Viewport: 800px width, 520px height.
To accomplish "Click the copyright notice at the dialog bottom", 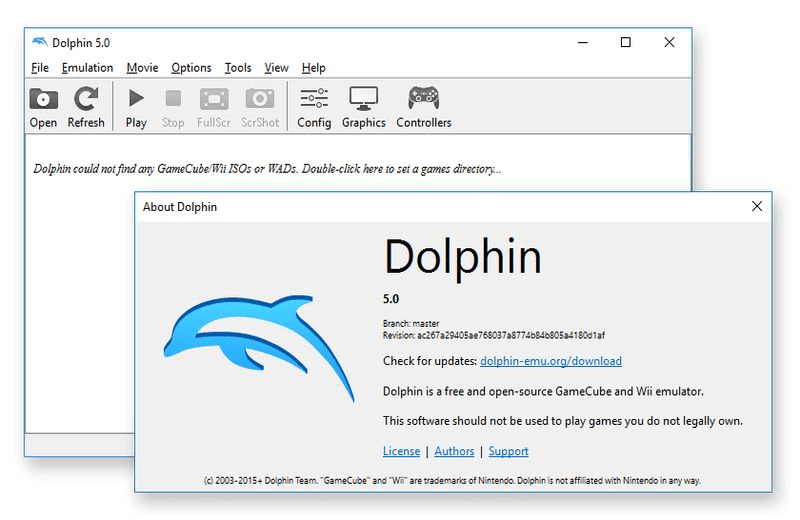I will click(x=452, y=480).
